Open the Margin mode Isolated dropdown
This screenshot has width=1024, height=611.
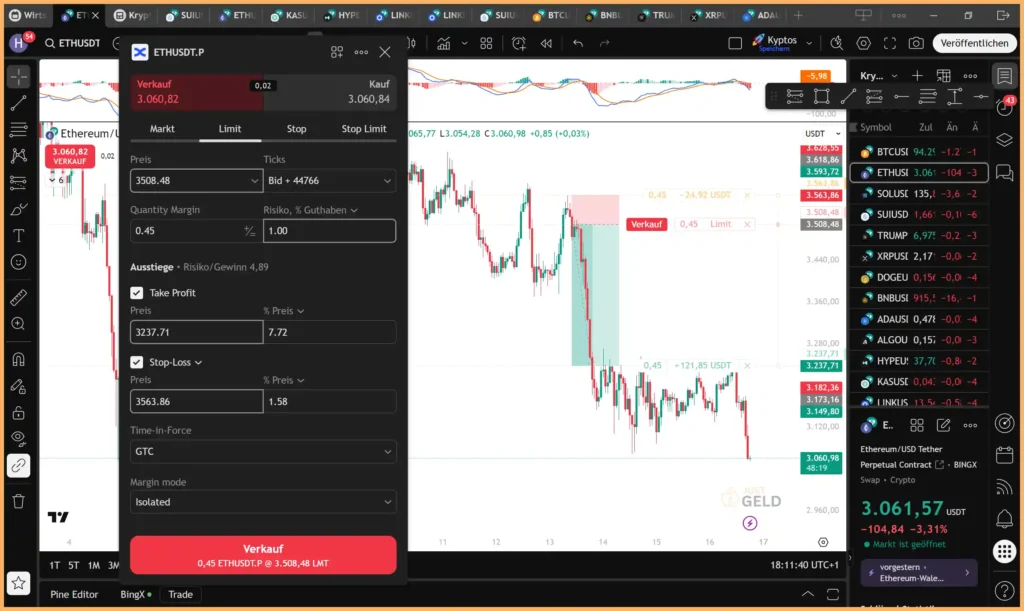[x=263, y=502]
